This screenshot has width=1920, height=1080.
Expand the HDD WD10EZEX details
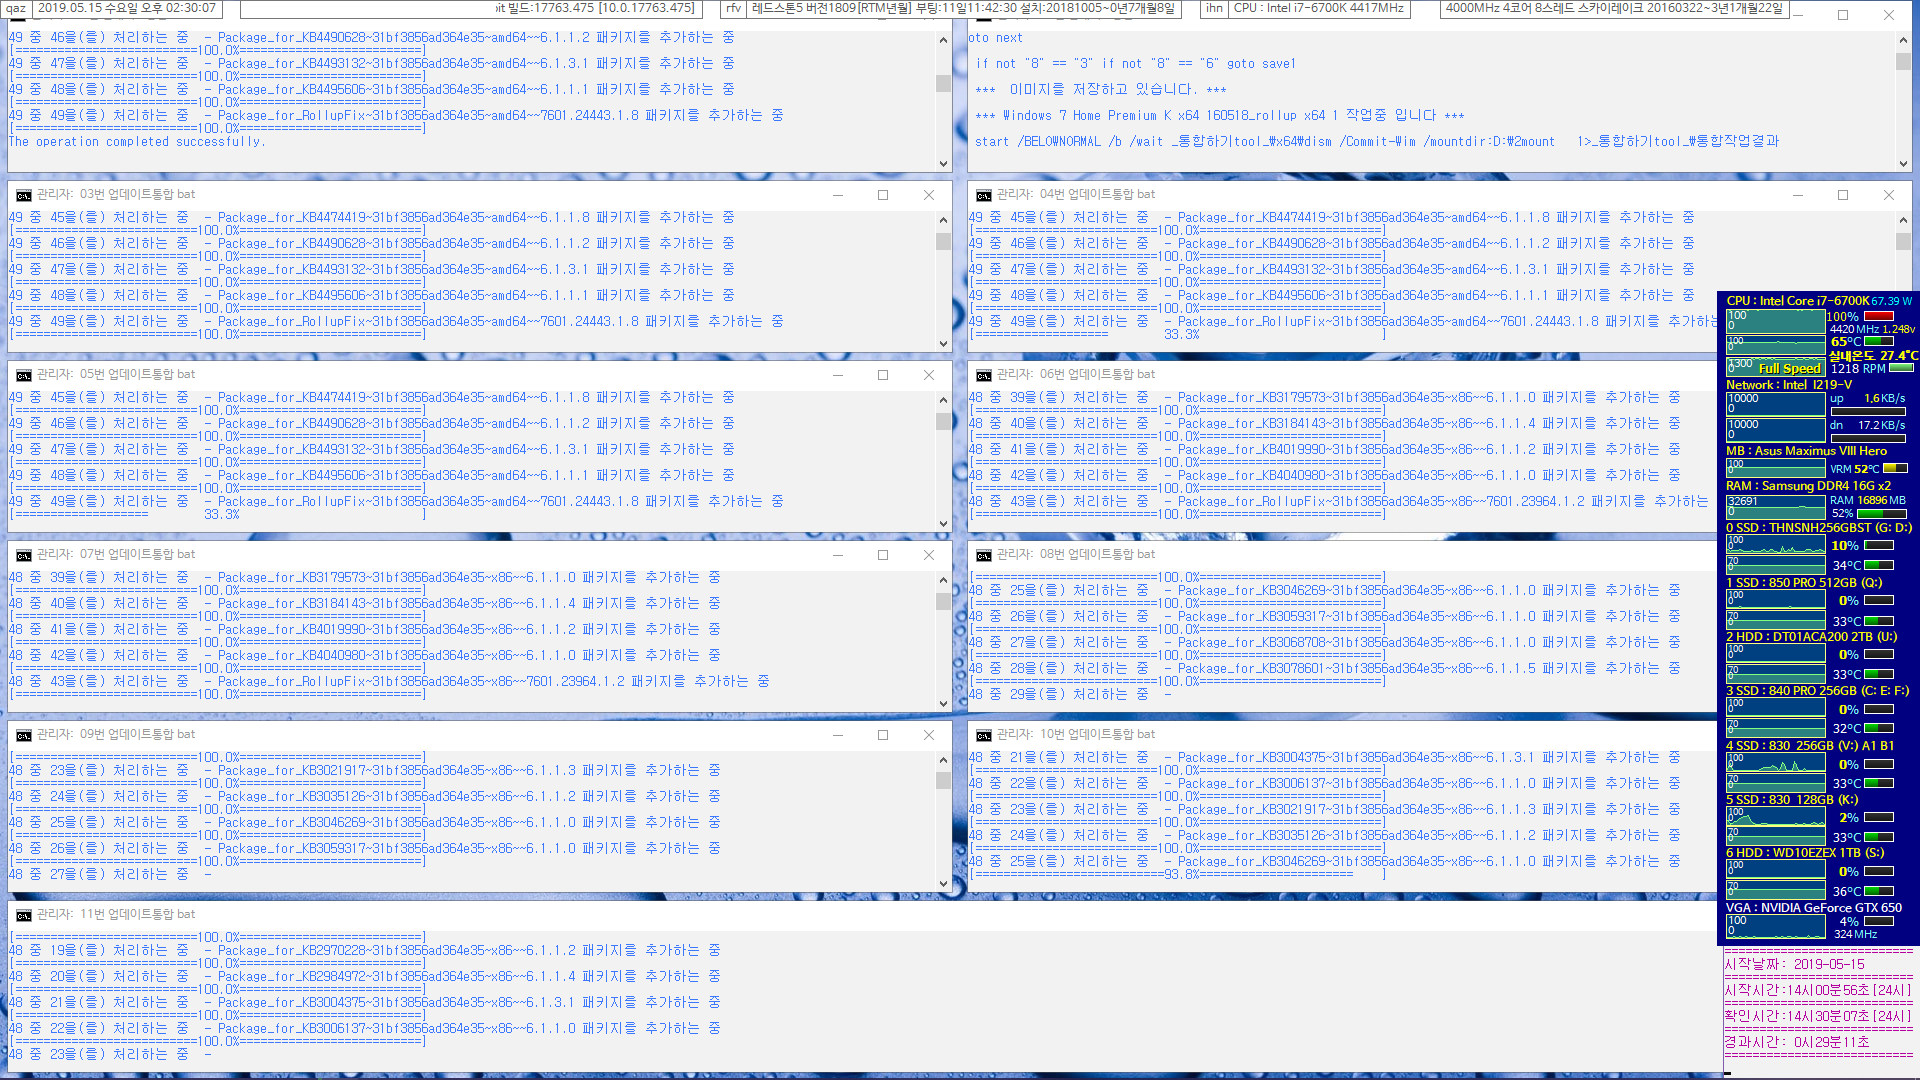click(1807, 853)
